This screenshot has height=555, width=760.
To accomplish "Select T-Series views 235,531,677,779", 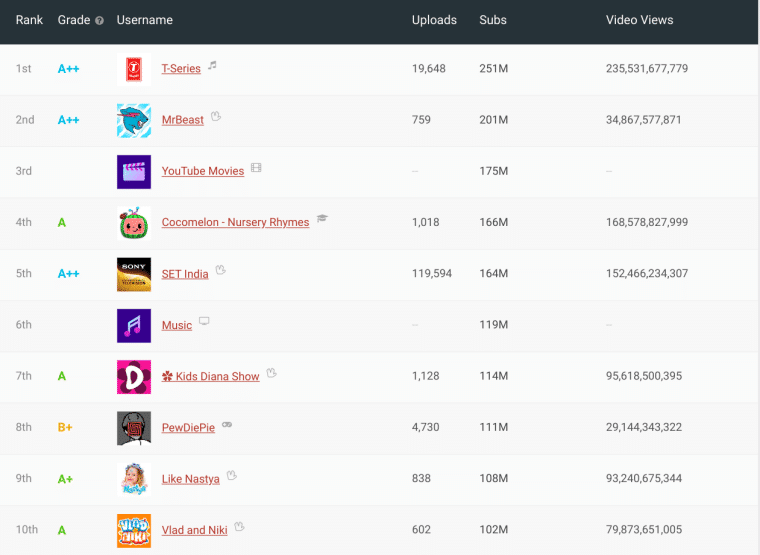I will (x=647, y=69).
